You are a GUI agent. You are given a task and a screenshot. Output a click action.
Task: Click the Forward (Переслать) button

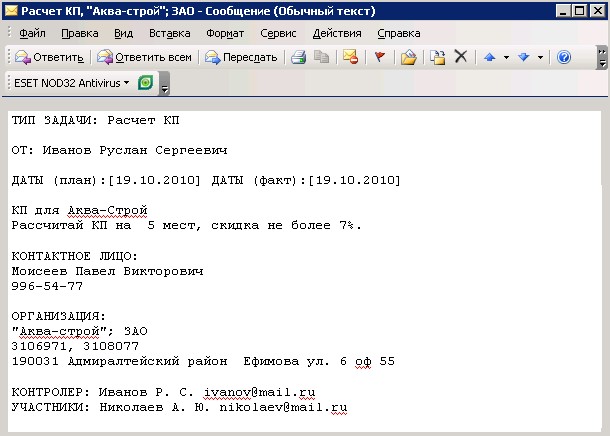tap(241, 58)
